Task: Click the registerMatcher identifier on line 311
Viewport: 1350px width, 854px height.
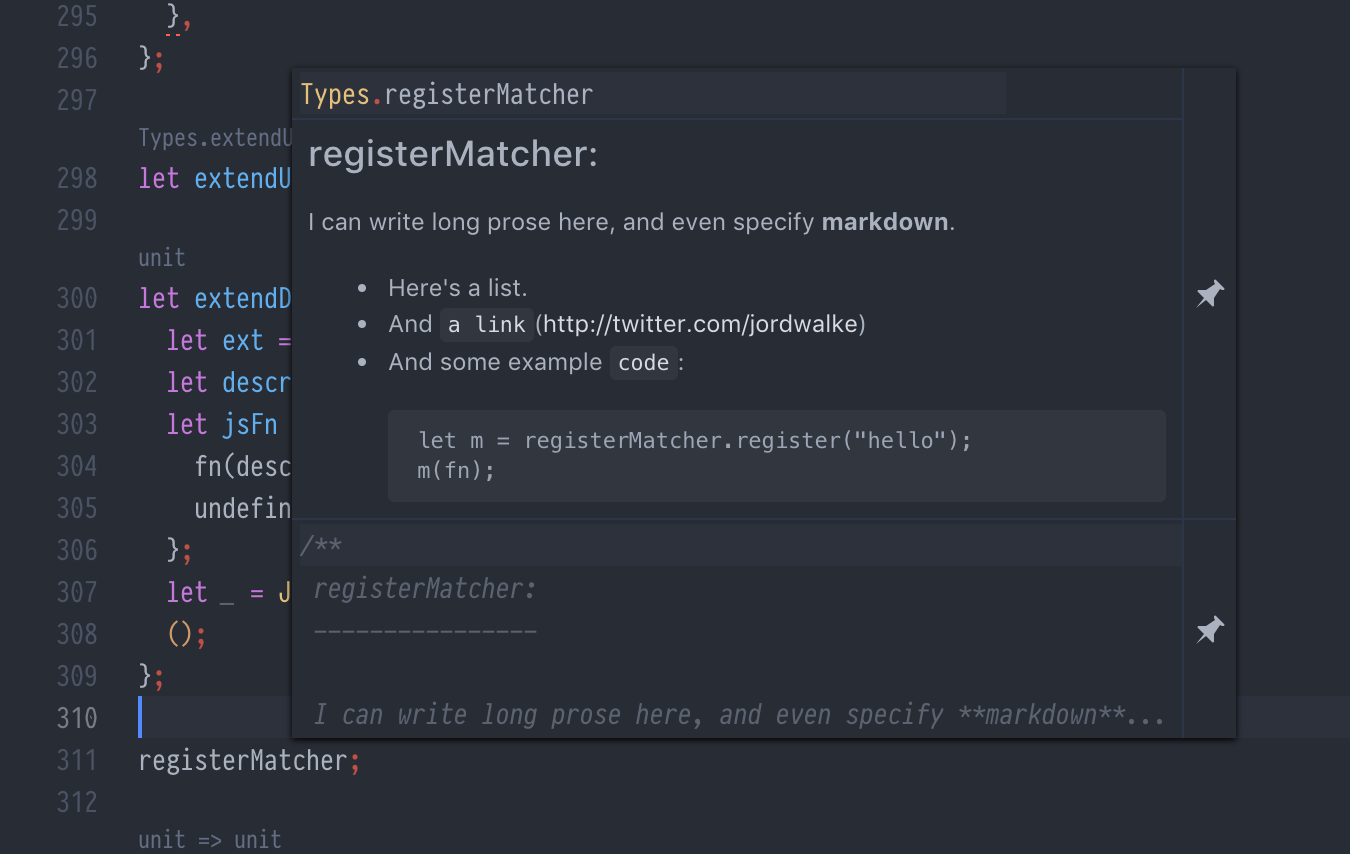Action: (243, 761)
